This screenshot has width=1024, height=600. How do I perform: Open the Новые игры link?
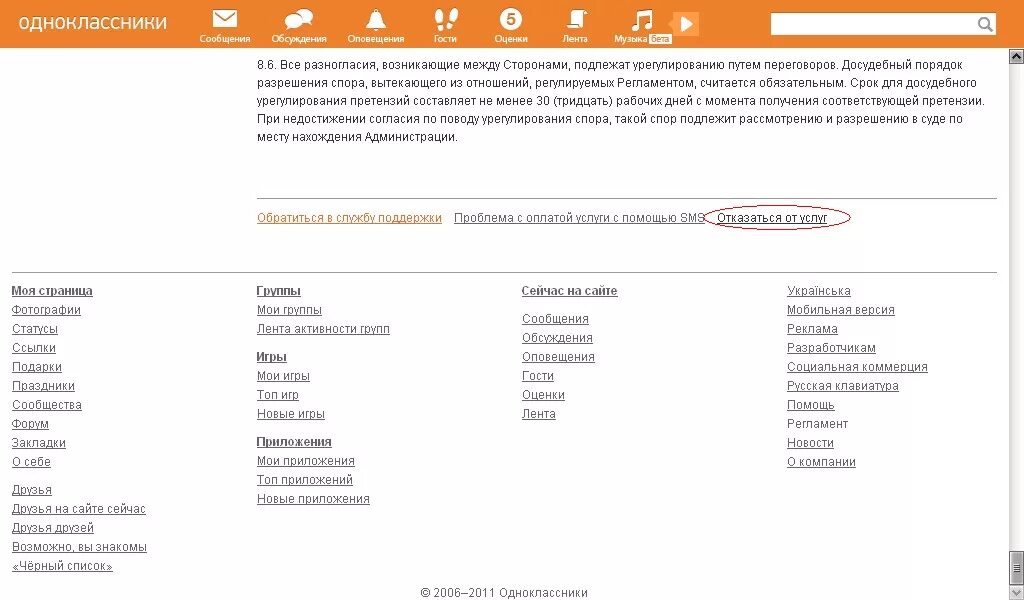pos(291,413)
